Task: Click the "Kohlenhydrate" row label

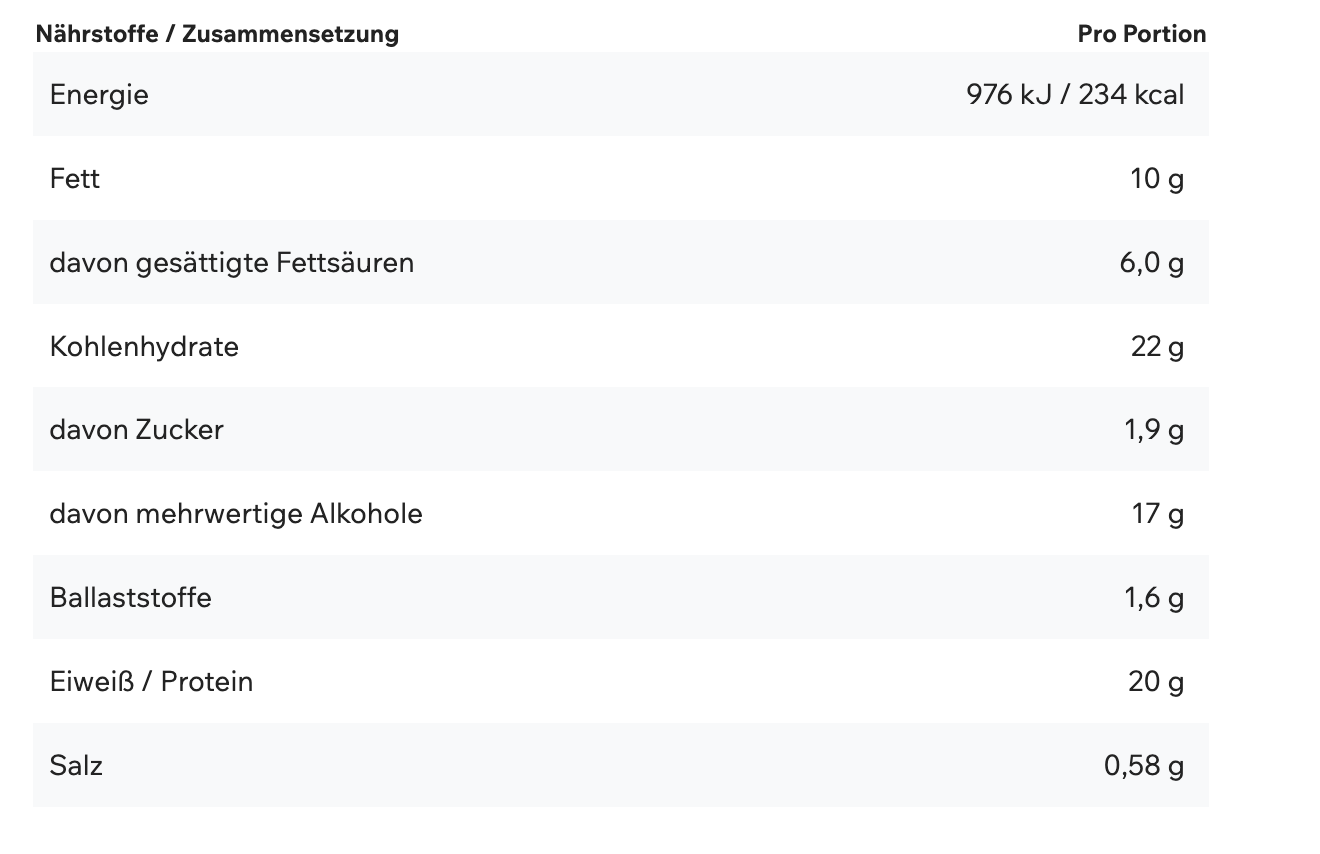Action: (144, 347)
